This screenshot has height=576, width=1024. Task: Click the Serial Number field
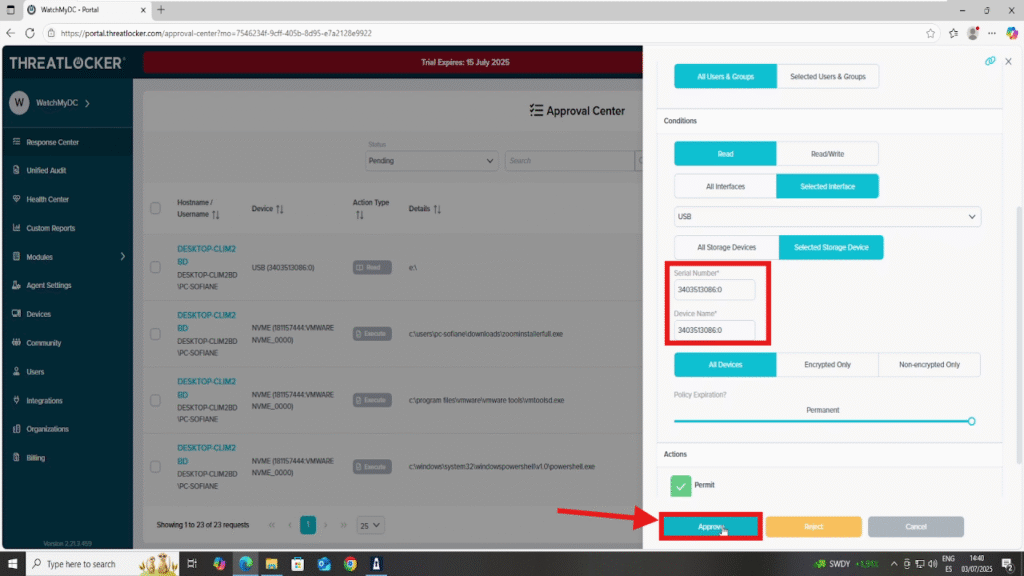coord(714,289)
